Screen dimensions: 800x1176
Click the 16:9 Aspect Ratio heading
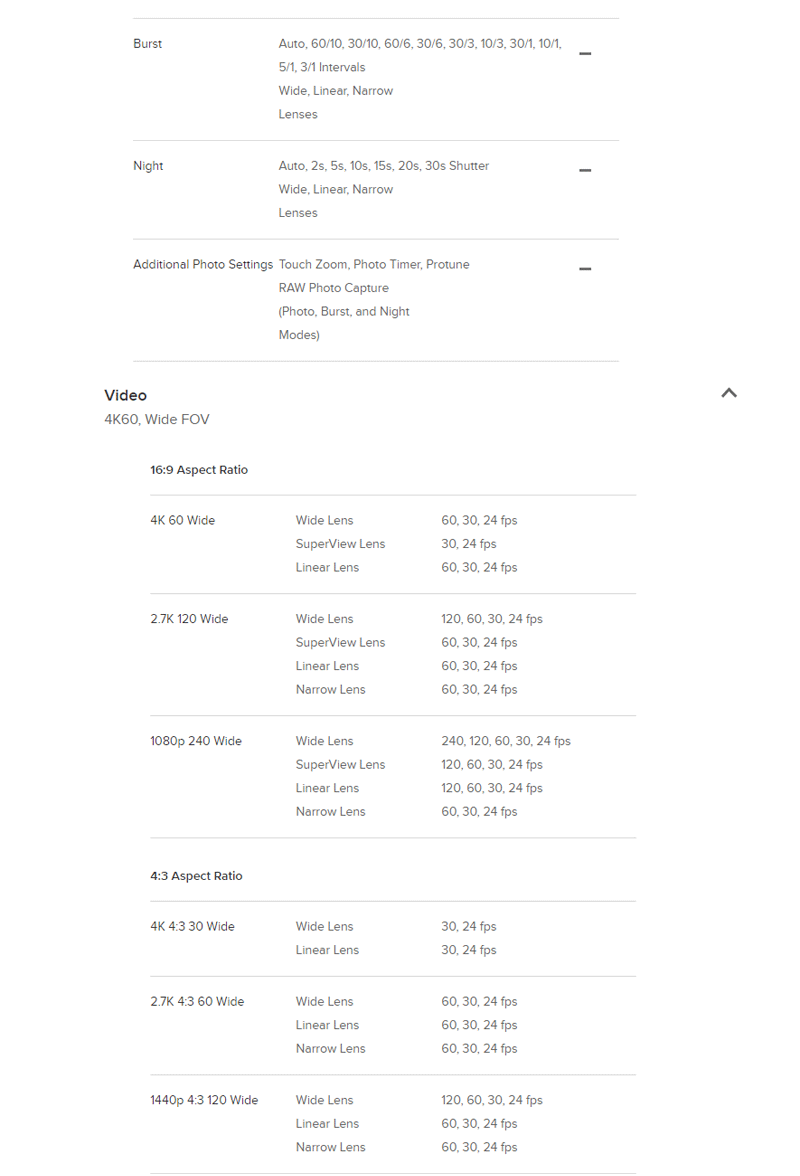199,470
